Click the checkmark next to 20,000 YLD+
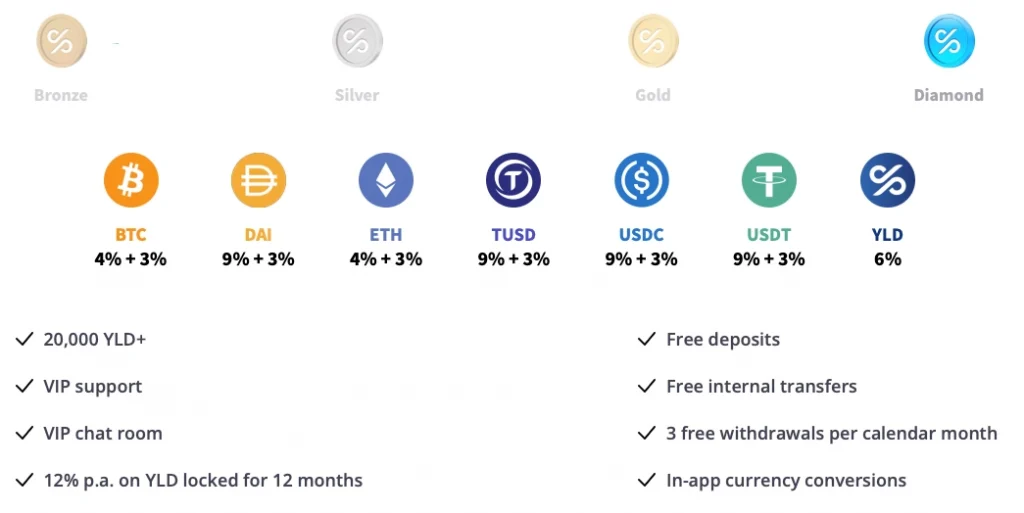This screenshot has height=513, width=1024. (x=25, y=340)
